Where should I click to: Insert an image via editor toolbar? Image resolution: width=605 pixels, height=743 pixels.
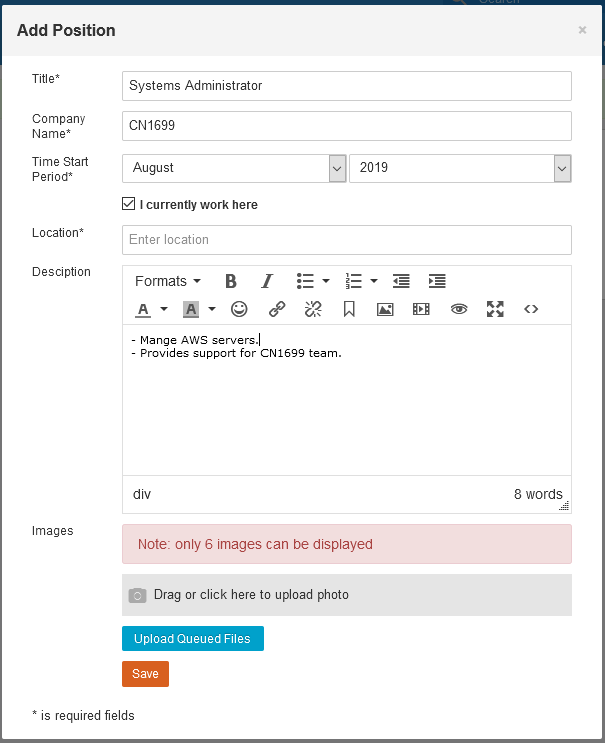385,309
